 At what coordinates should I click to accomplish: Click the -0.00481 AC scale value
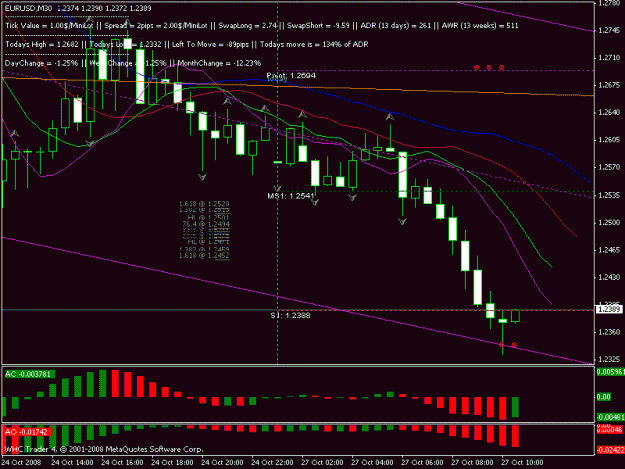[x=610, y=417]
